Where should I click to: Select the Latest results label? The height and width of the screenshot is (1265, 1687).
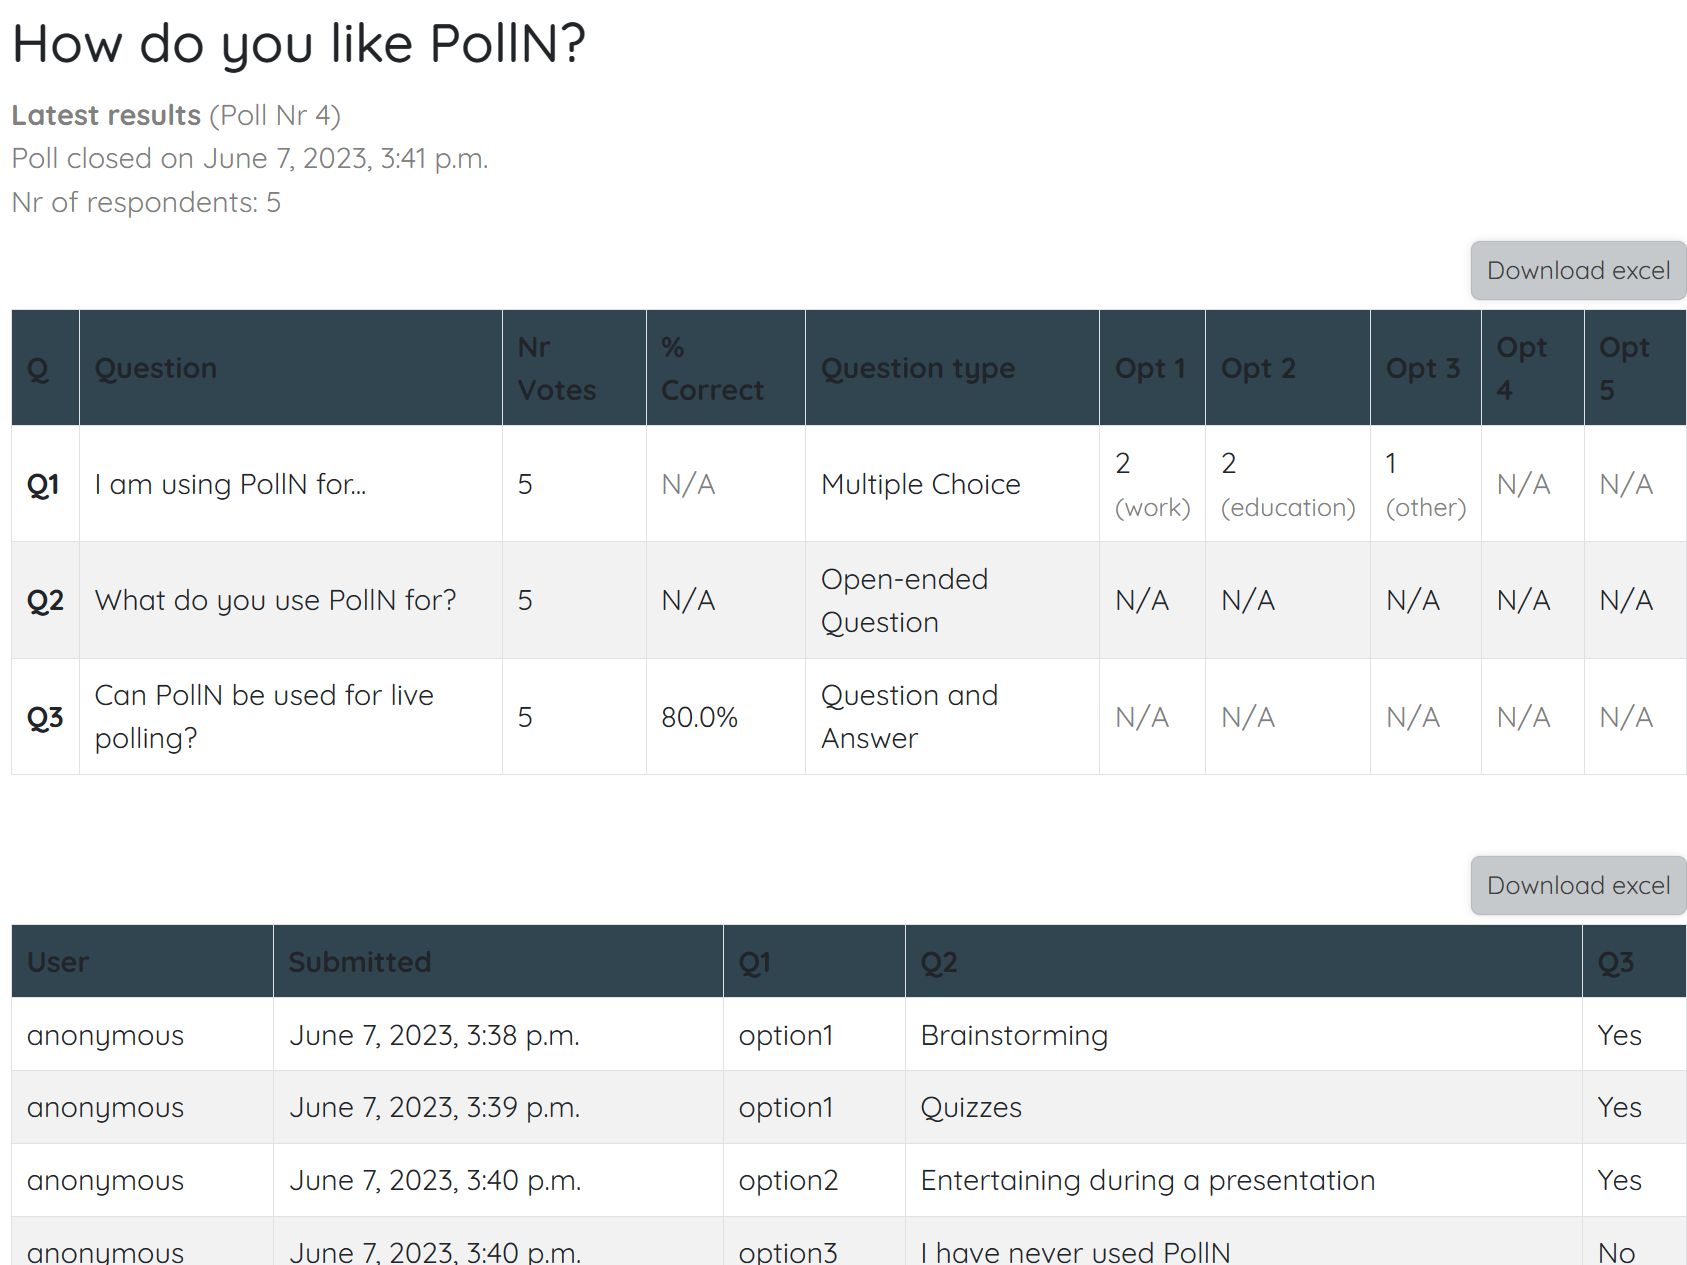pyautogui.click(x=104, y=115)
